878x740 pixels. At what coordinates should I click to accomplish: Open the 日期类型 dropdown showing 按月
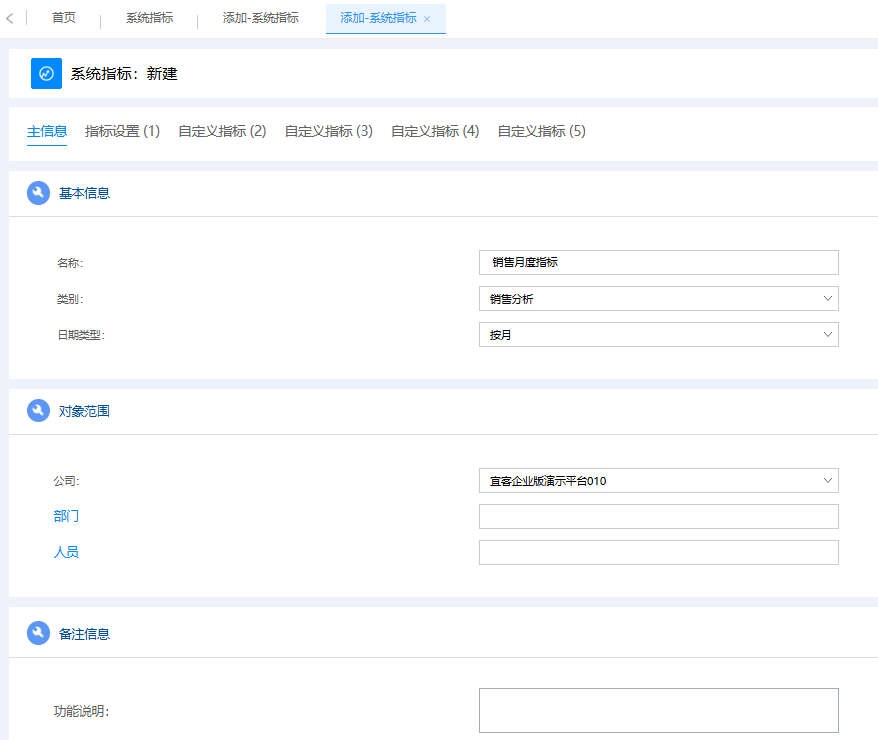click(658, 334)
